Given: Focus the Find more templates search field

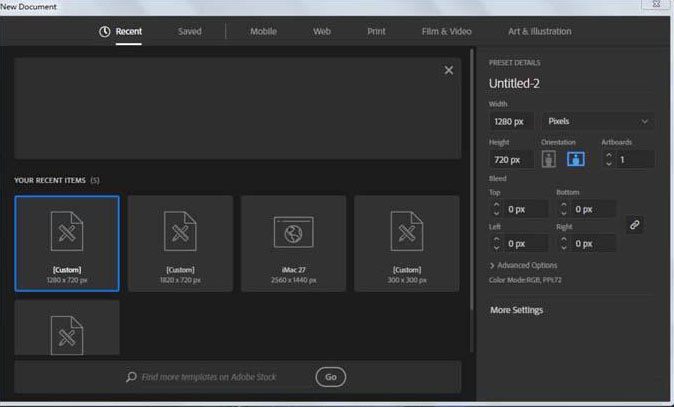Looking at the screenshot, I should [209, 377].
